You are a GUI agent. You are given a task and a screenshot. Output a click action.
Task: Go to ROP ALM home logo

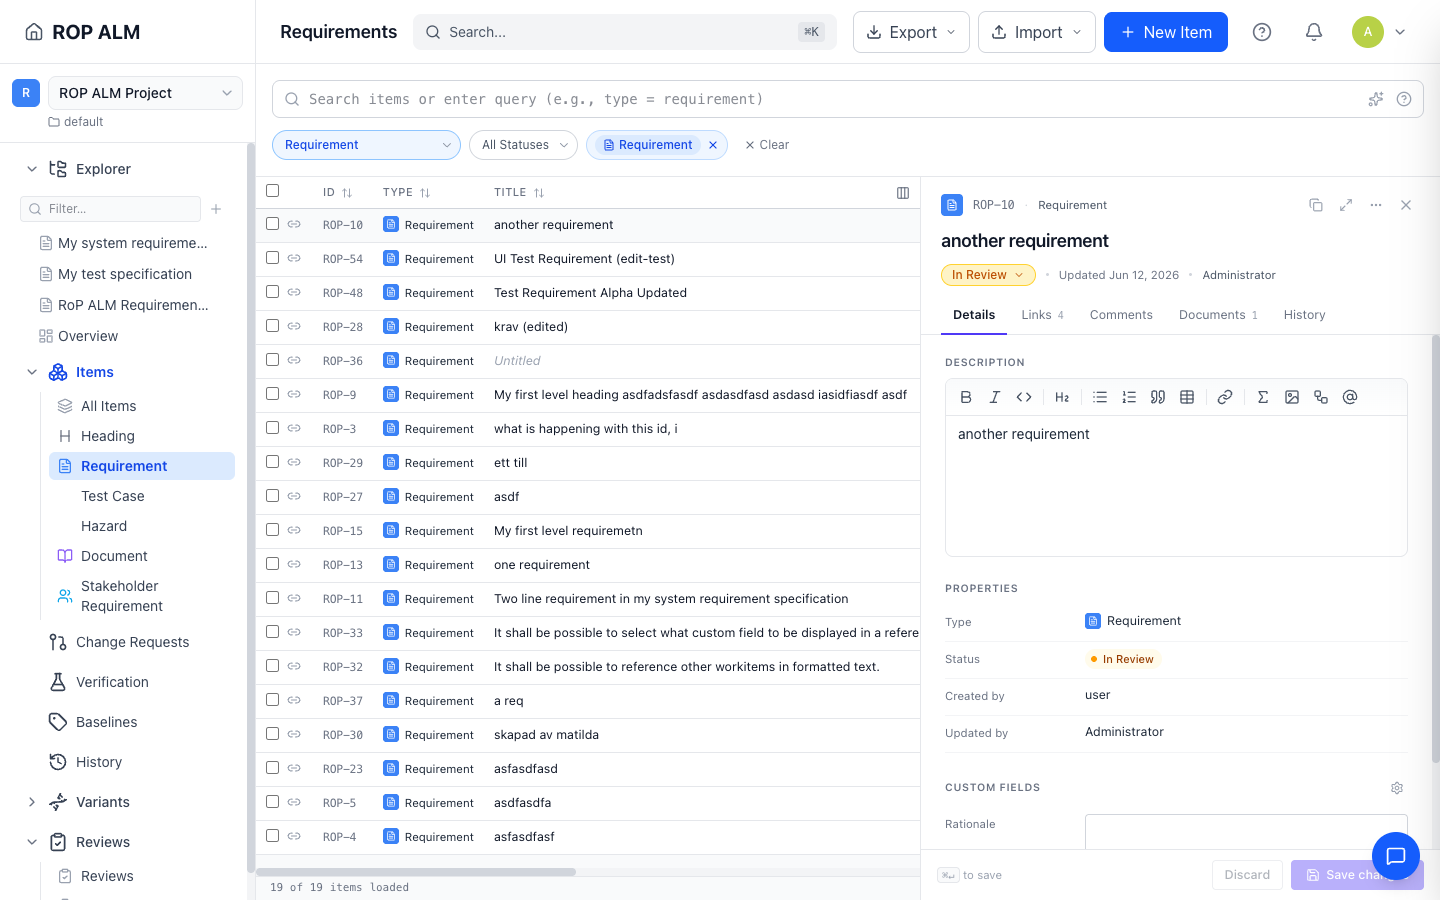pos(83,32)
